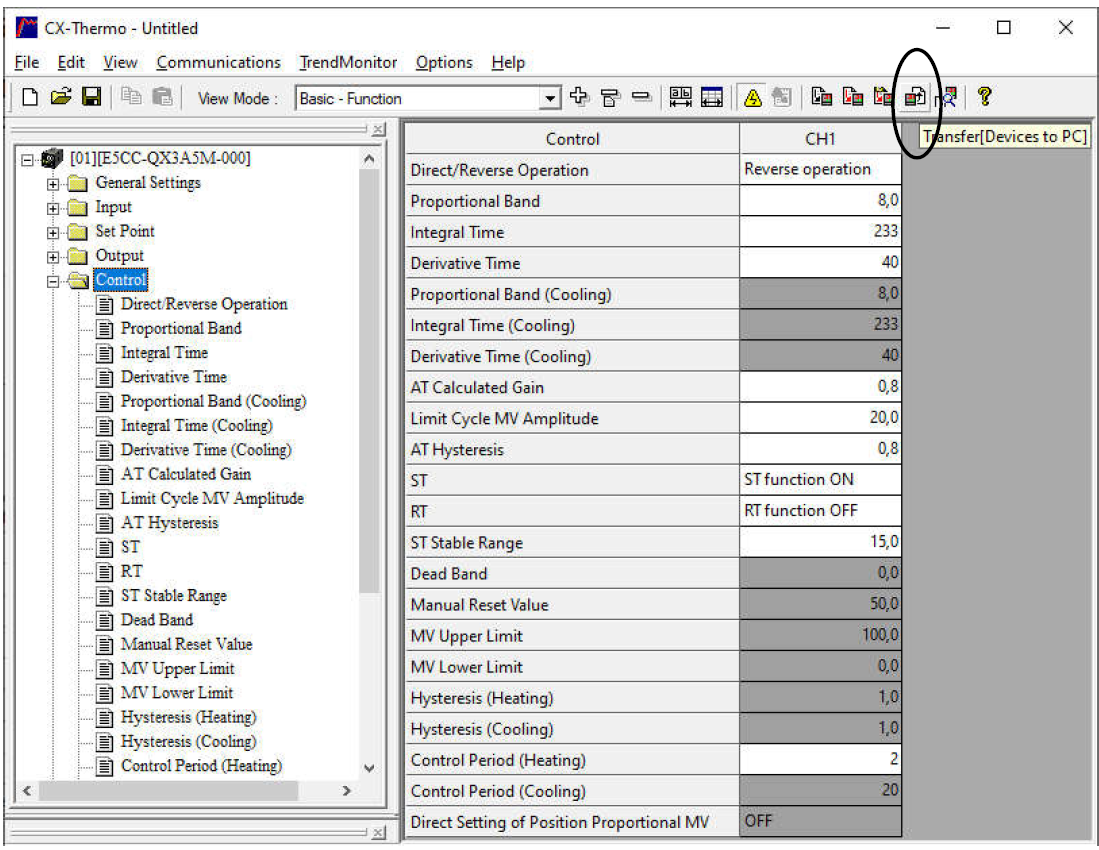The height and width of the screenshot is (850, 1099).
Task: Click the tree horizontal scroll right arrow
Action: (x=346, y=790)
